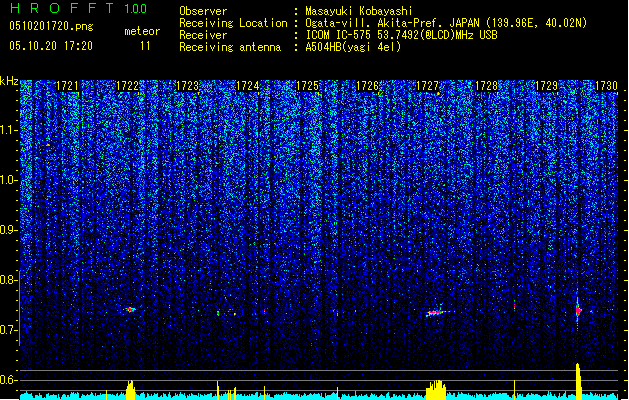Click the tallest yellow power bar near 1729
This screenshot has width=629, height=400.
(578, 381)
